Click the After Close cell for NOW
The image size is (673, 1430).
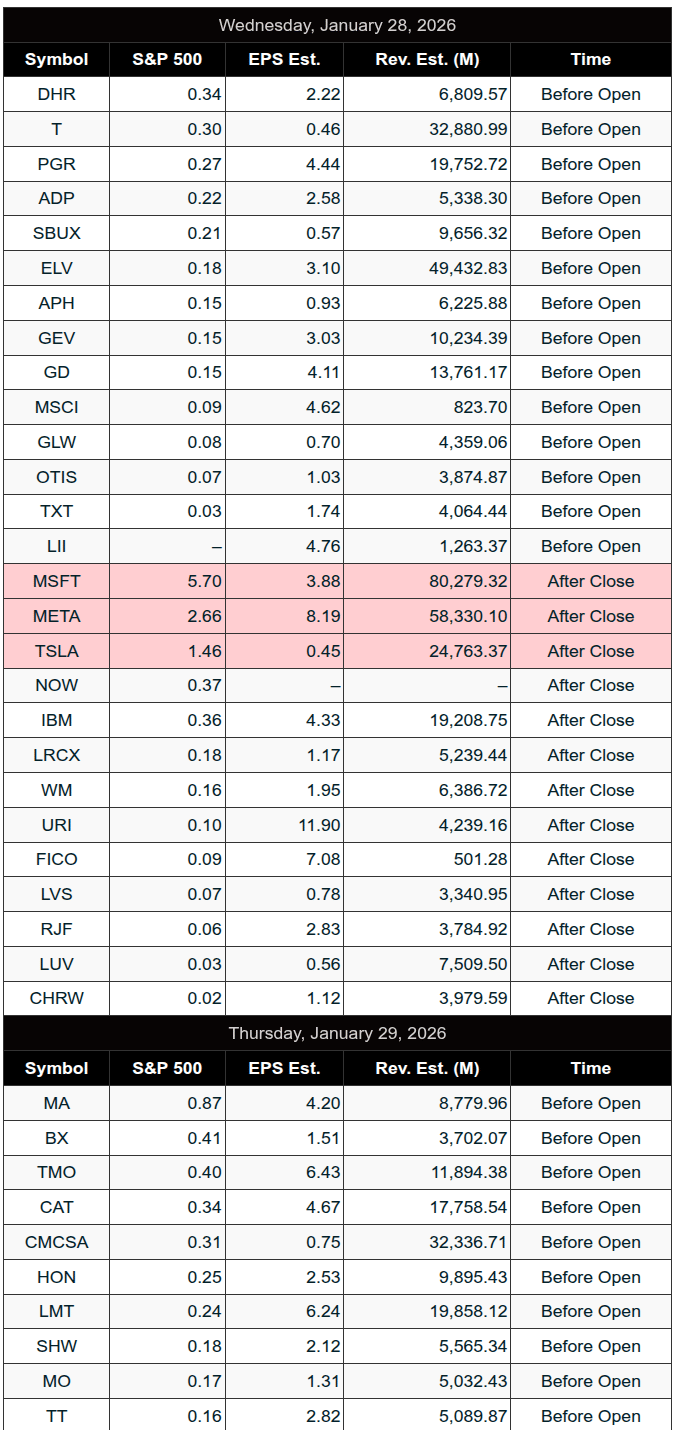(x=590, y=685)
